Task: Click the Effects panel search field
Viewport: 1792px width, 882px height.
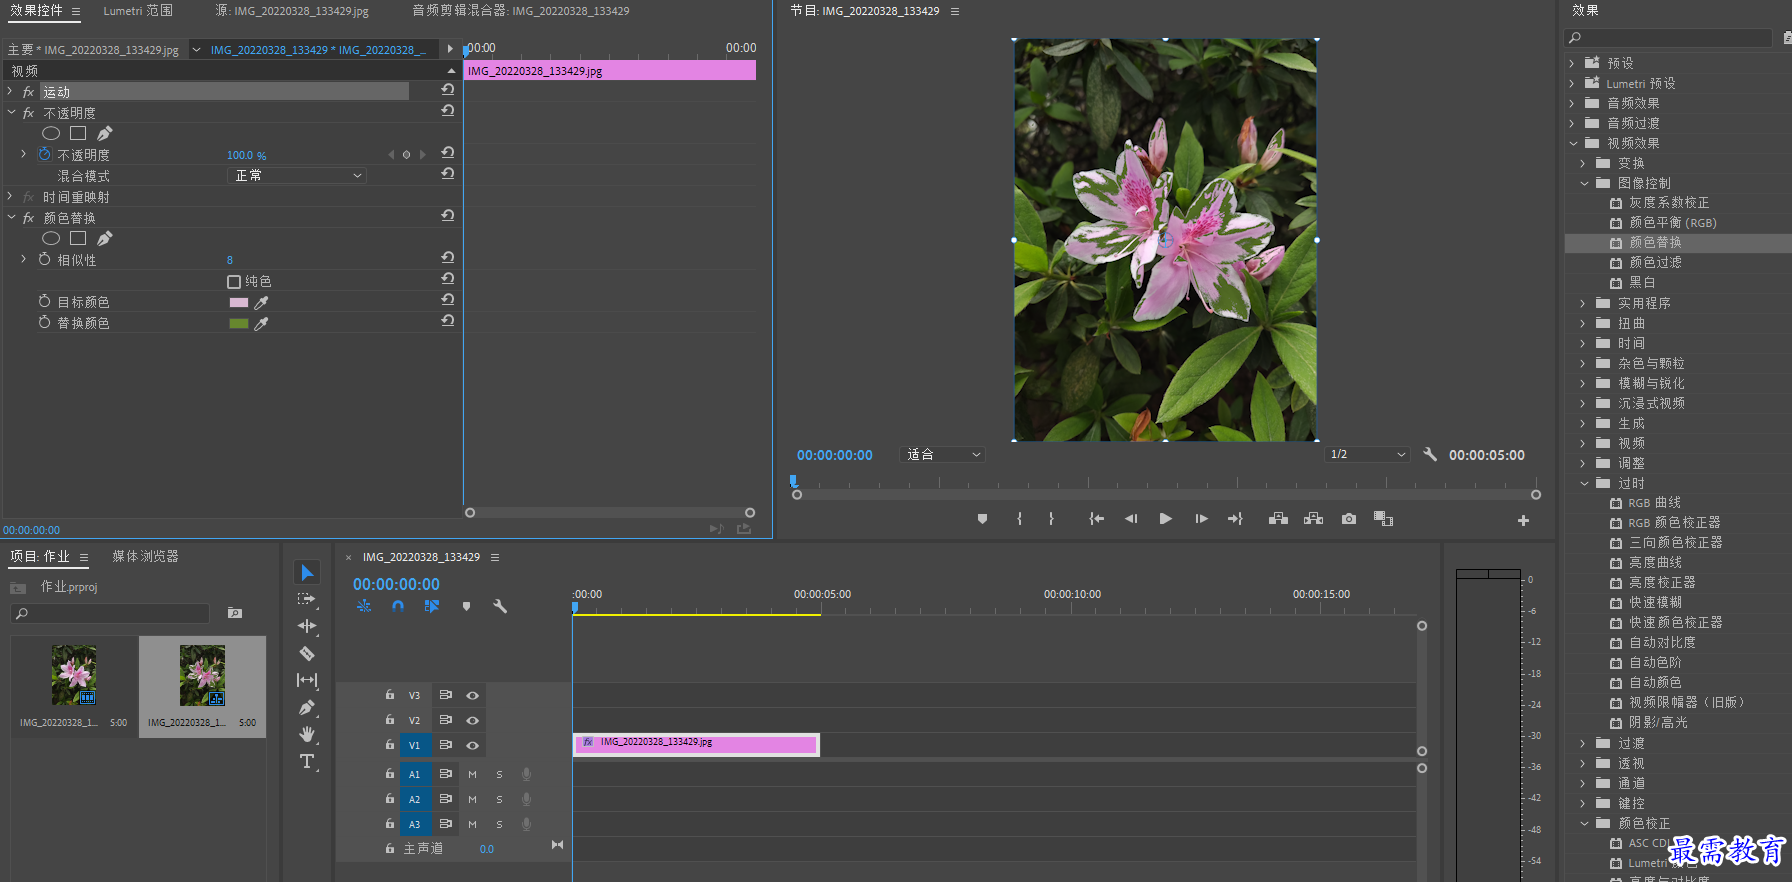Action: (1668, 38)
